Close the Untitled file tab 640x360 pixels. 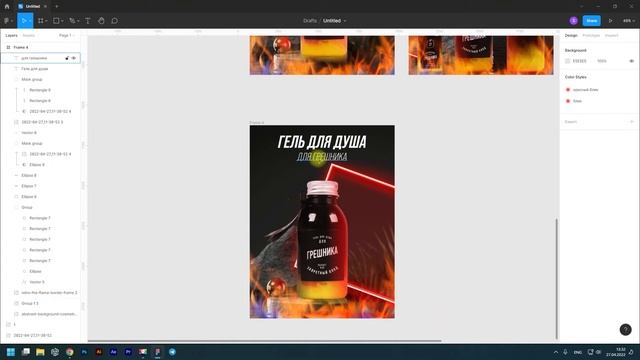tap(45, 7)
